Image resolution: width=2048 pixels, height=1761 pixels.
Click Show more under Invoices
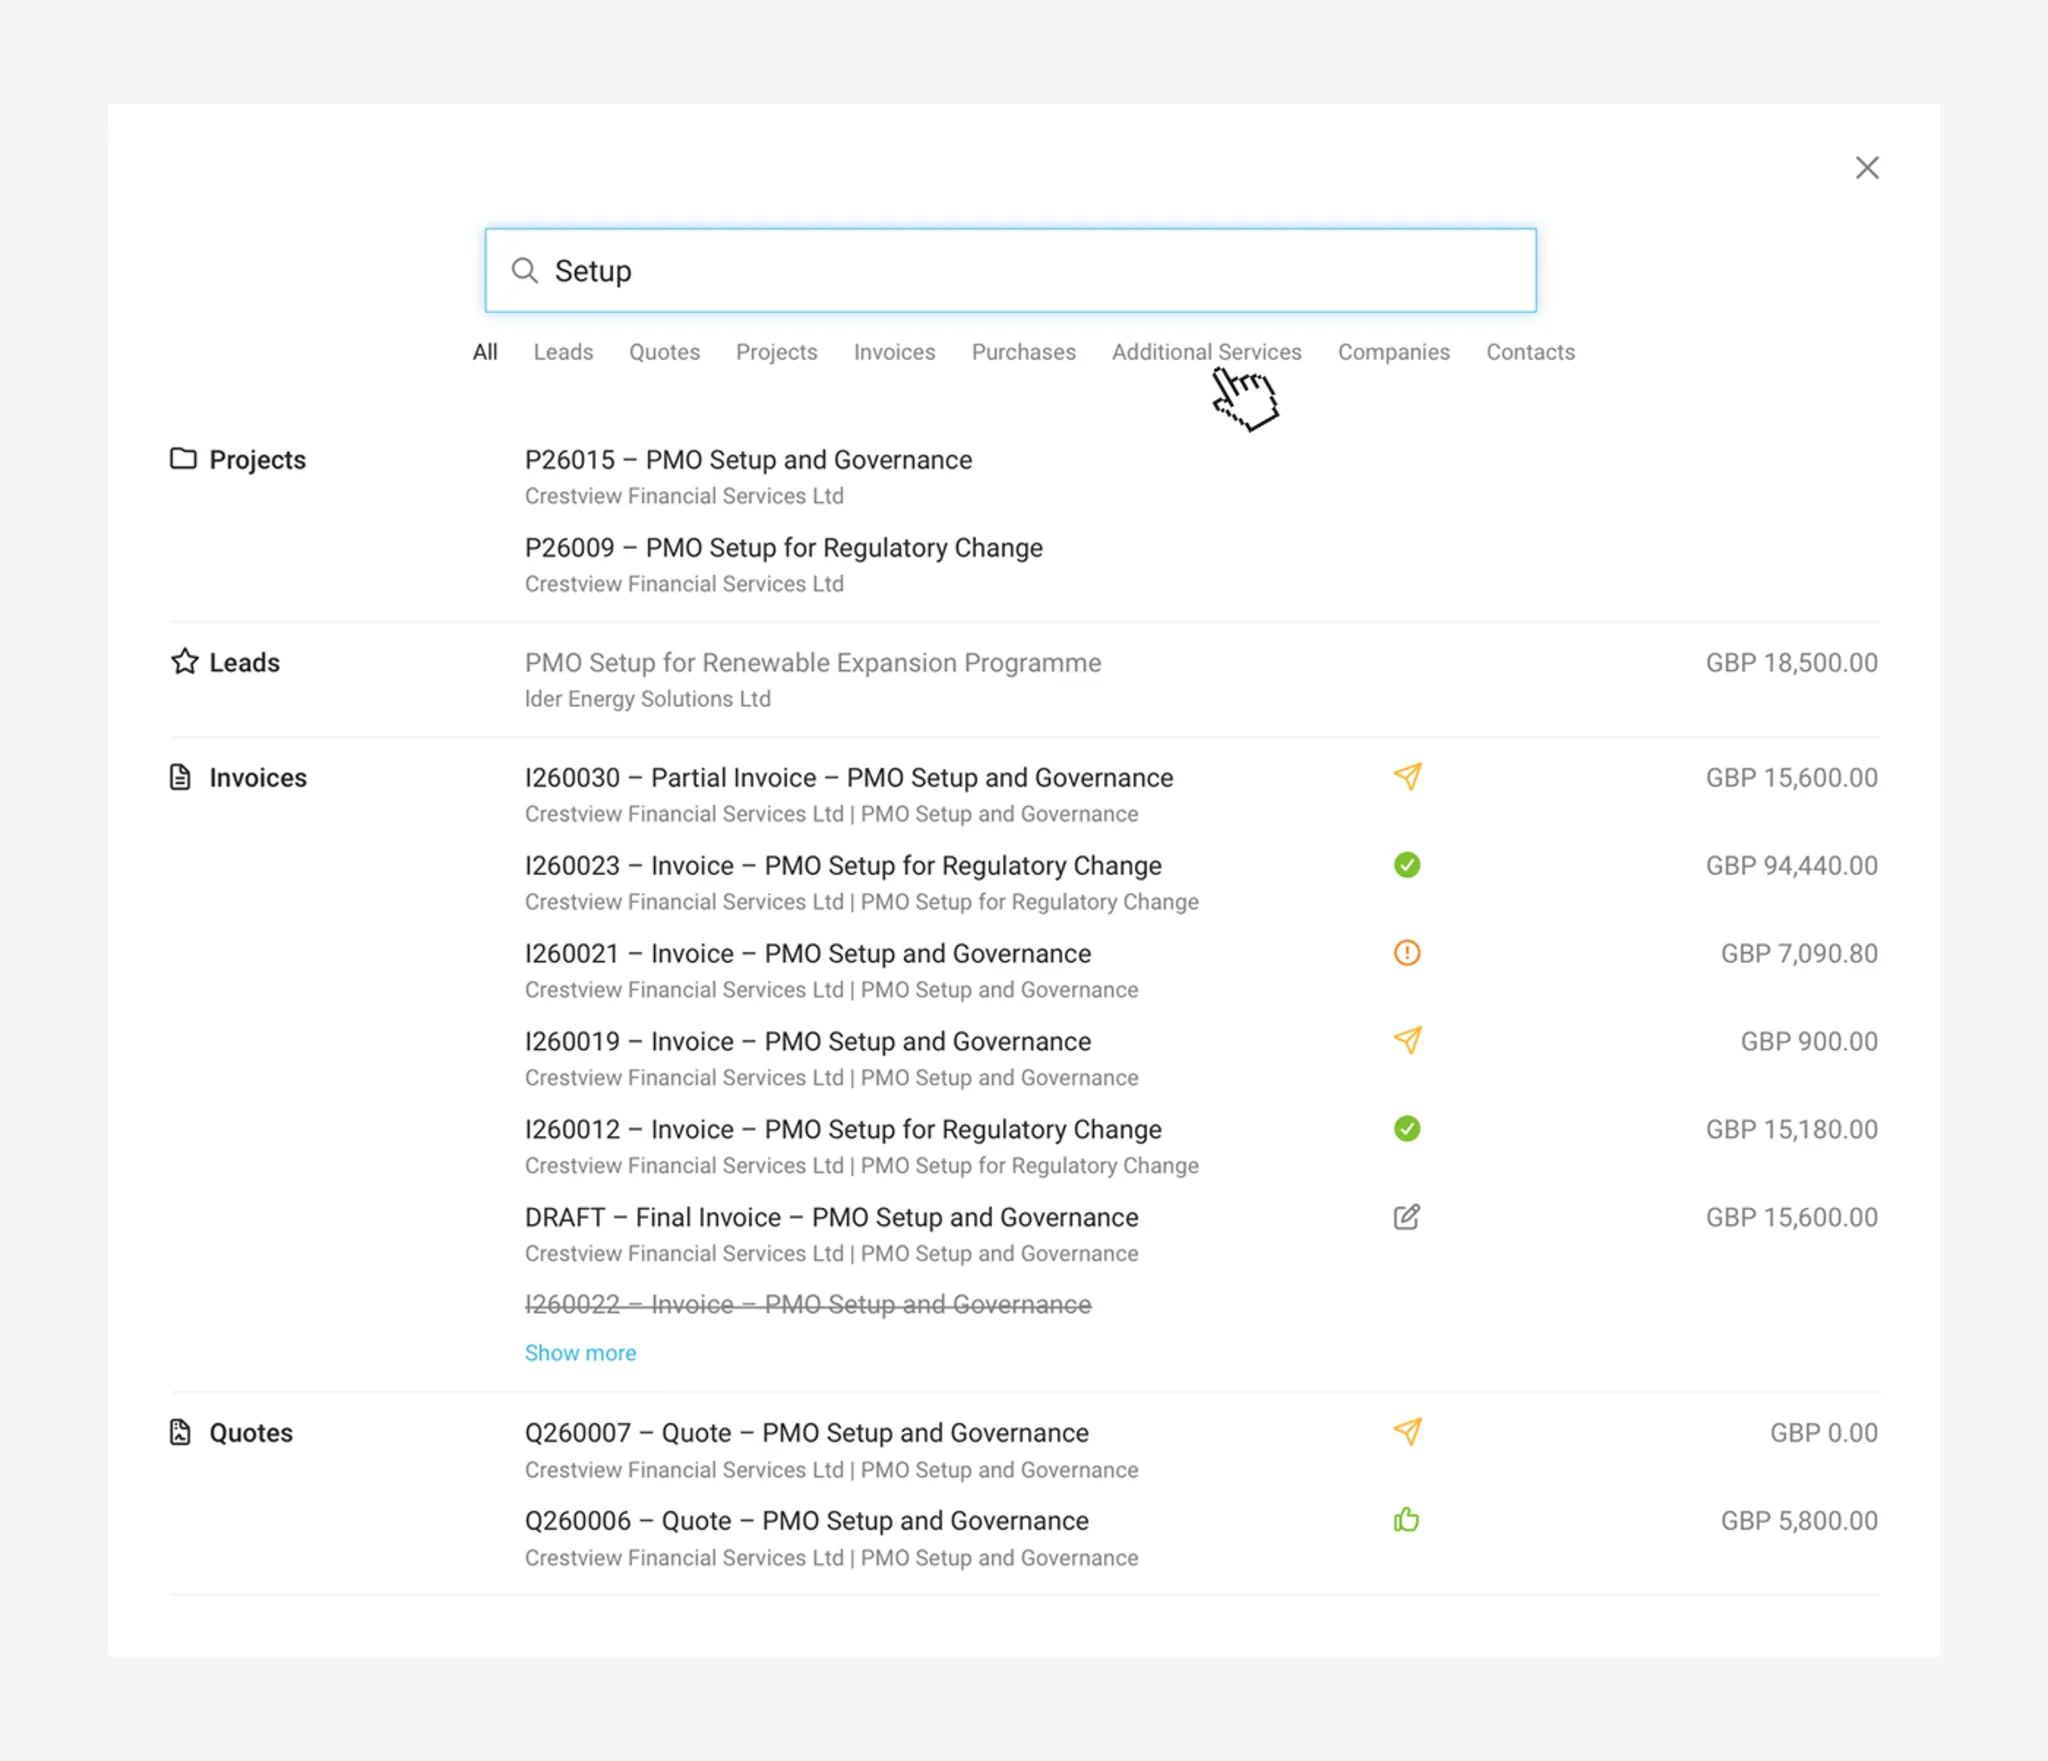click(580, 1353)
